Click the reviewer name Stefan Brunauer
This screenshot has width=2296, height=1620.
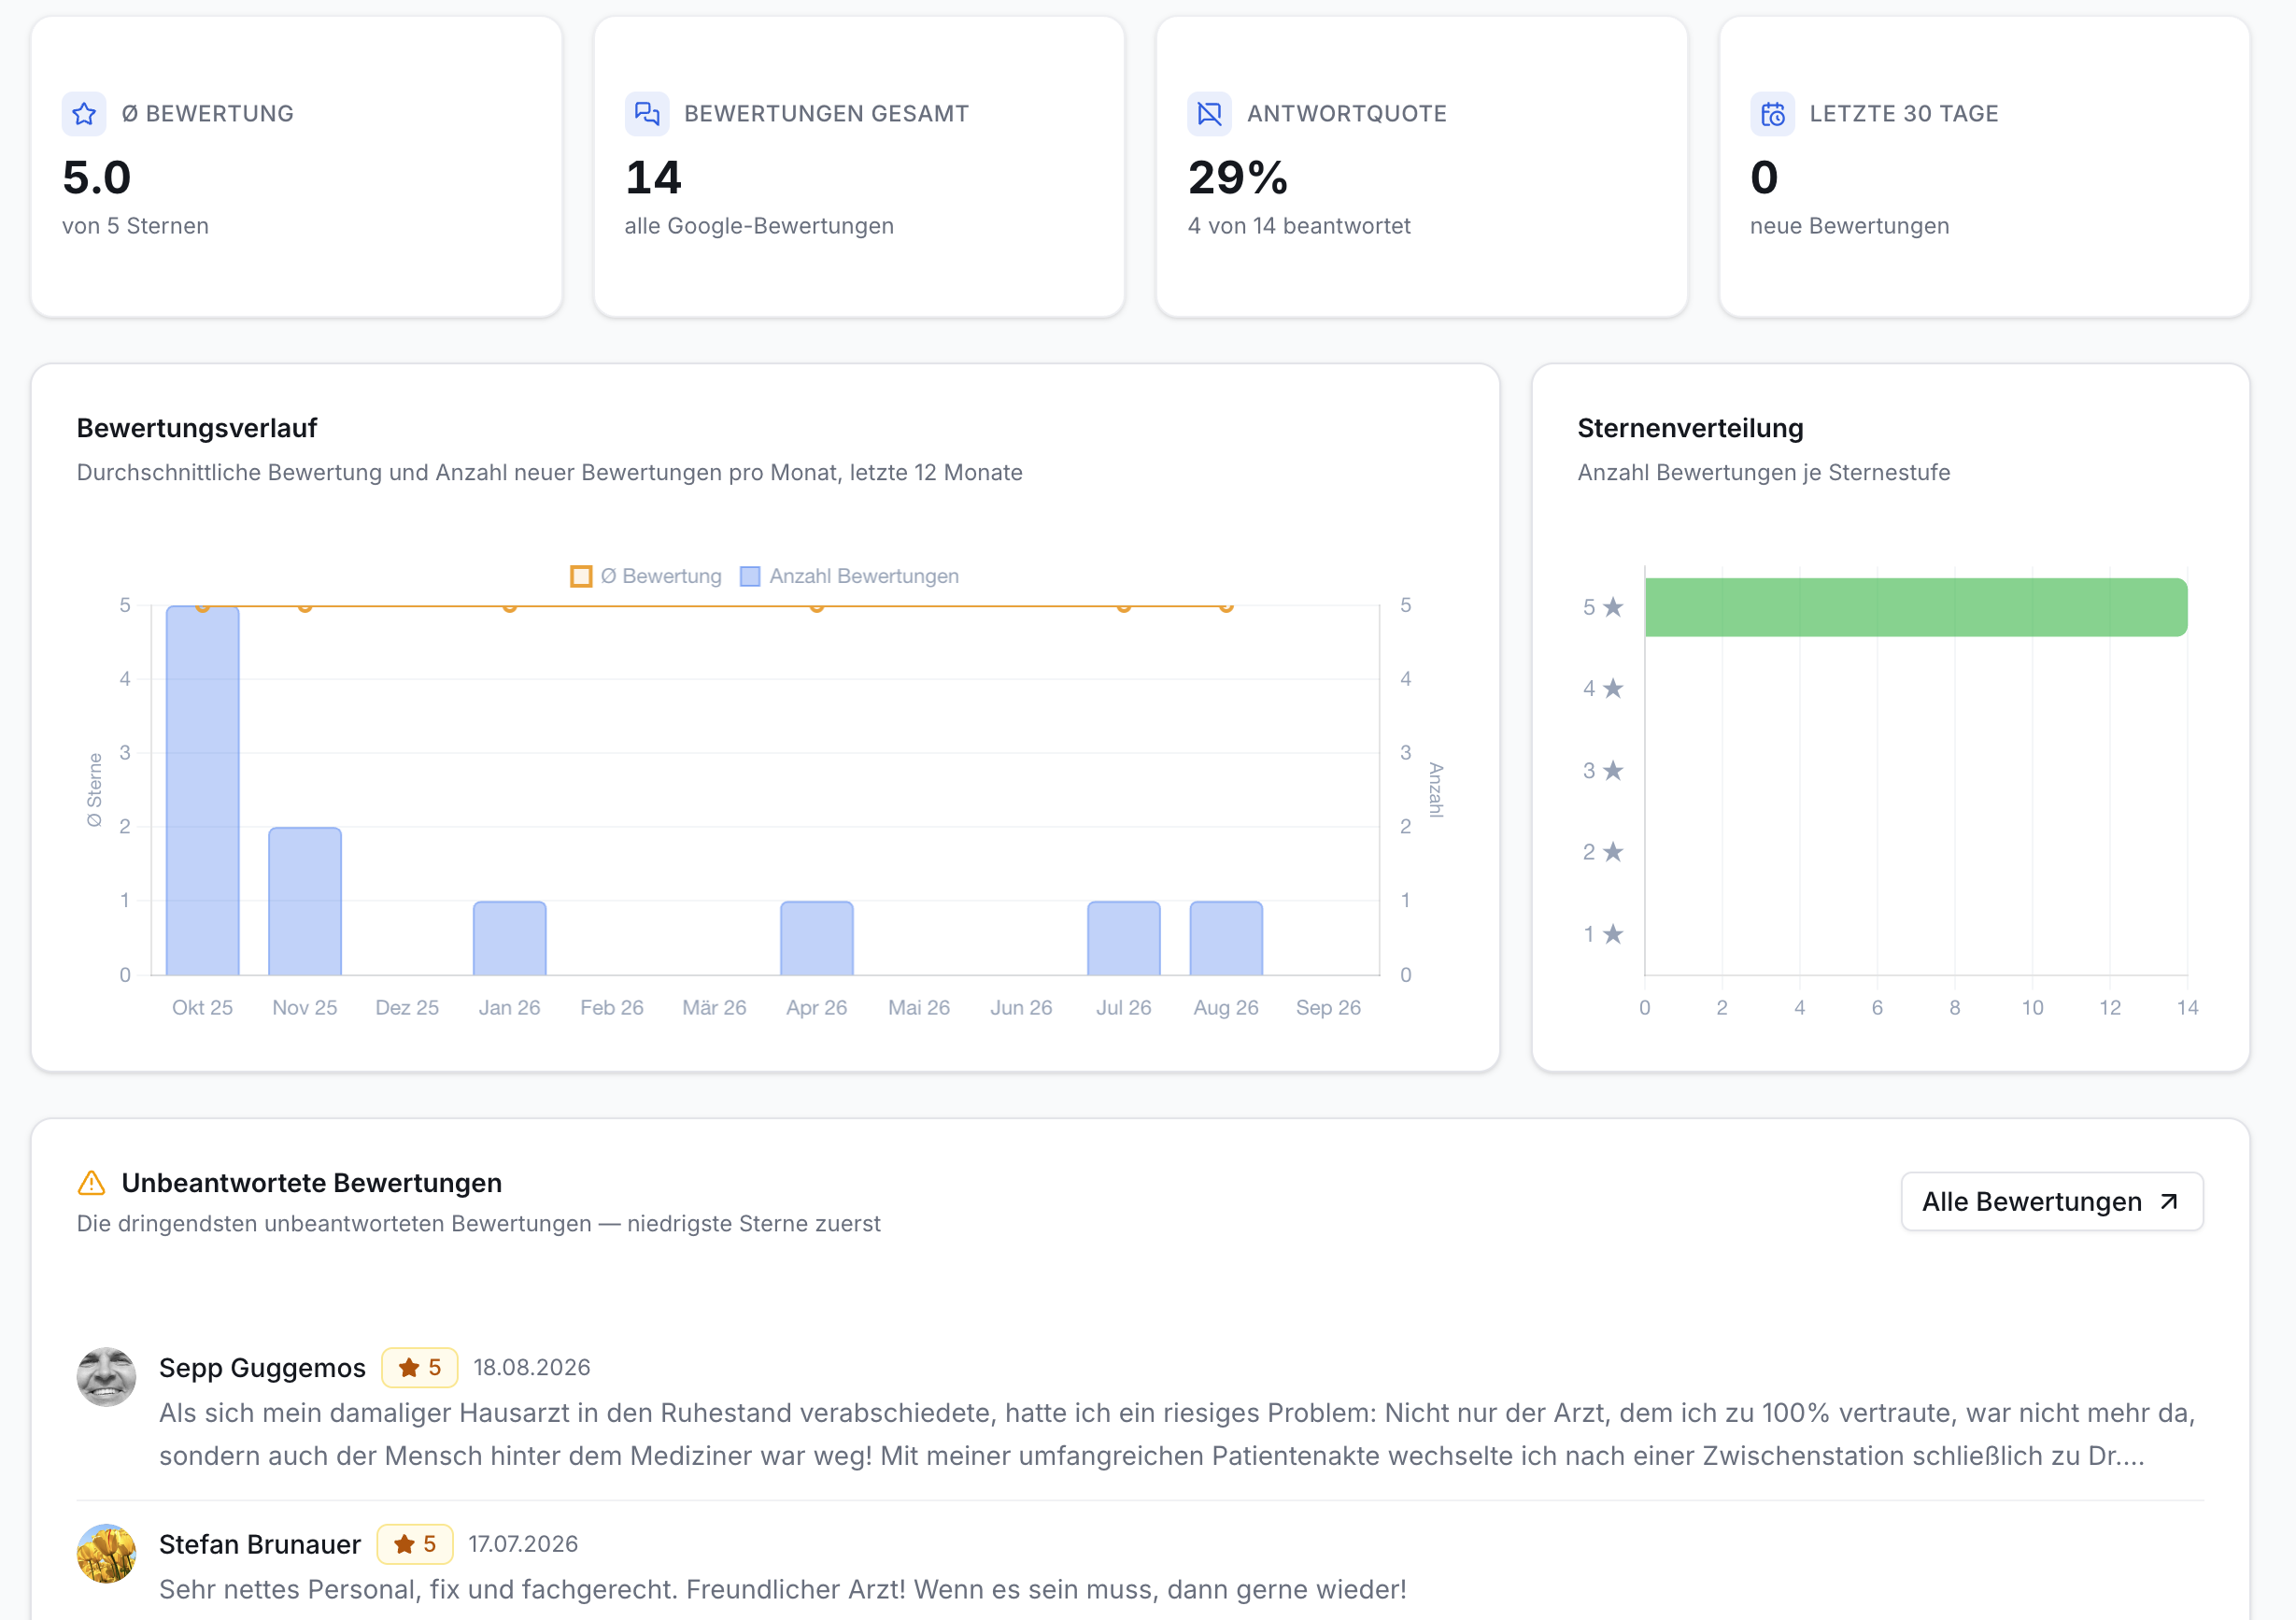(260, 1544)
